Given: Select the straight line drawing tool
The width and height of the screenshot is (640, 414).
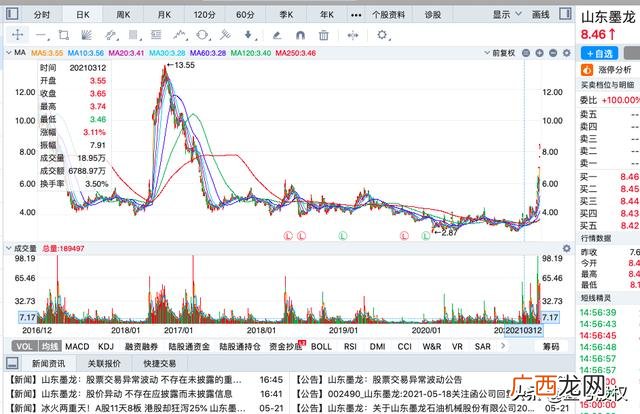Looking at the screenshot, I should [x=41, y=35].
